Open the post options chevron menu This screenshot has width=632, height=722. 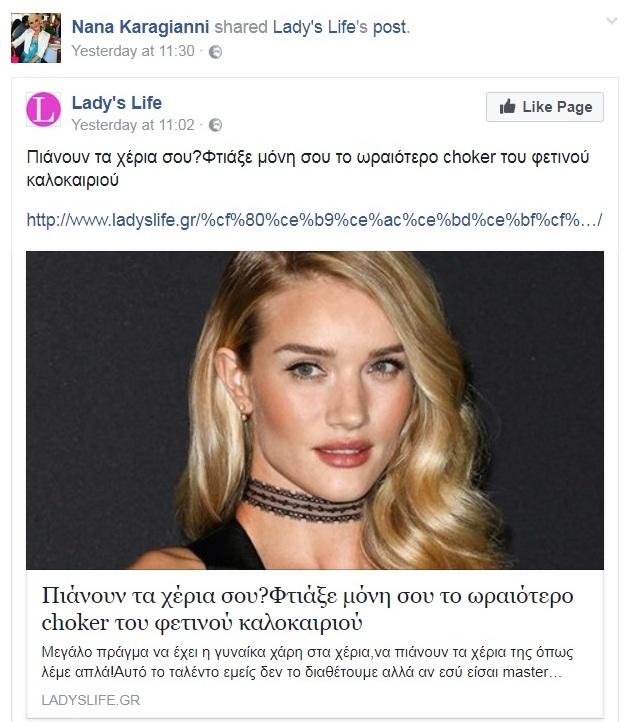(611, 21)
